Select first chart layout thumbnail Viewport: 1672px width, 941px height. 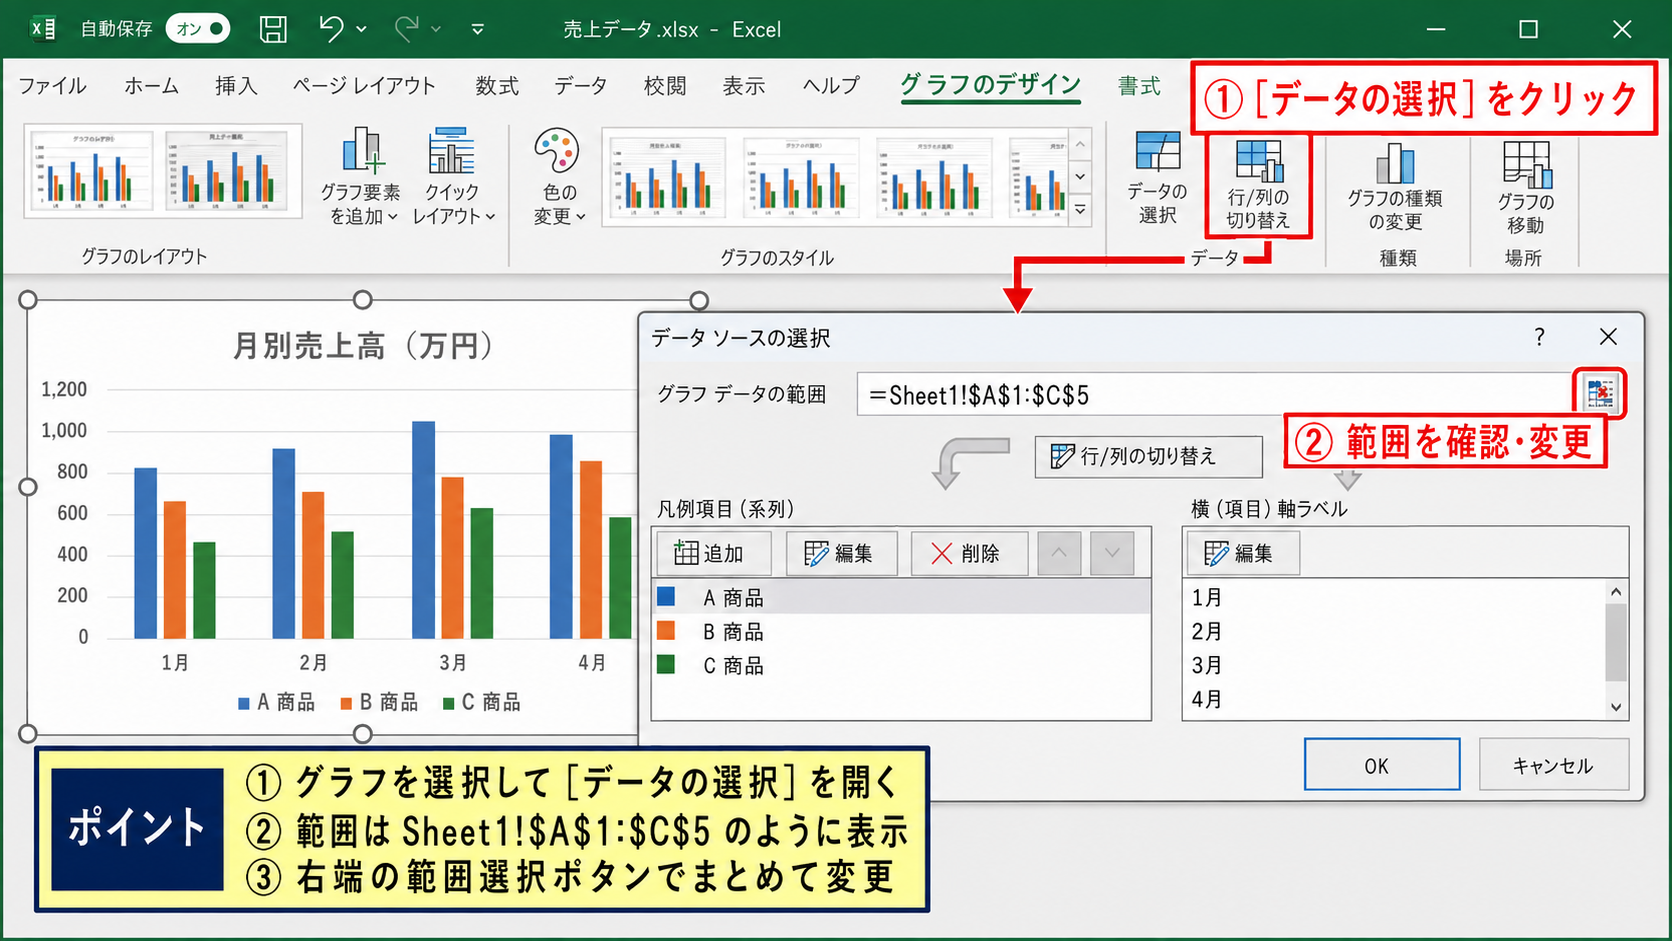click(x=91, y=170)
